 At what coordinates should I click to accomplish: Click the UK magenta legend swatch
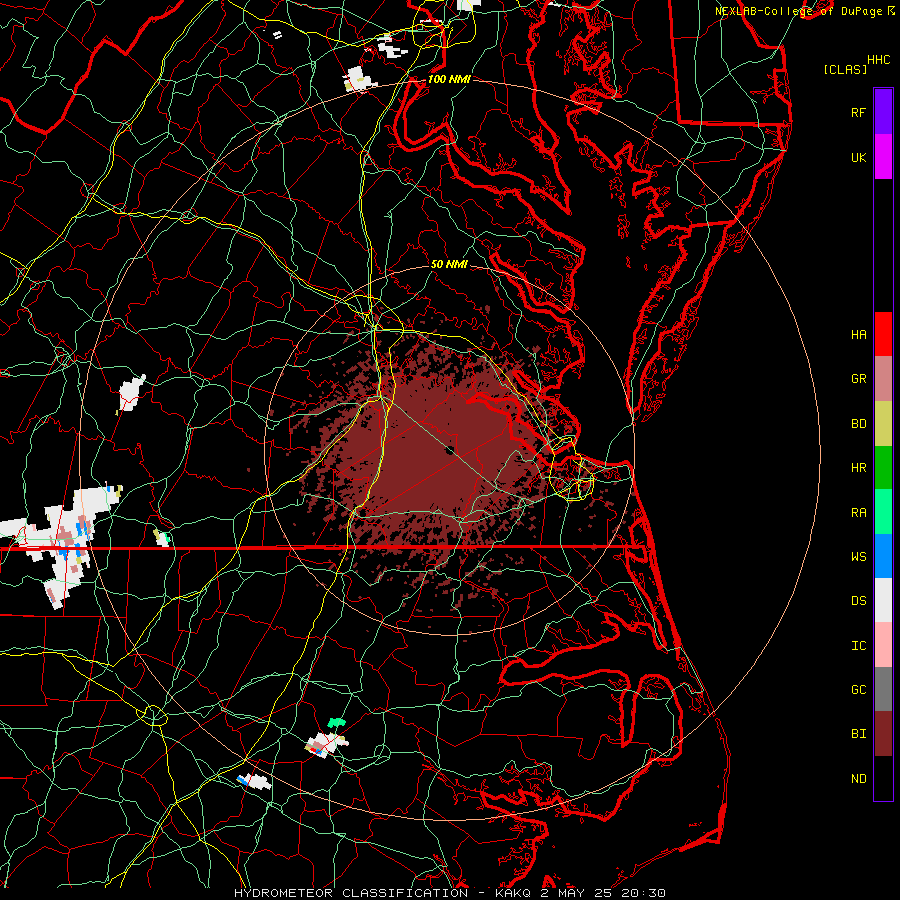click(x=883, y=157)
